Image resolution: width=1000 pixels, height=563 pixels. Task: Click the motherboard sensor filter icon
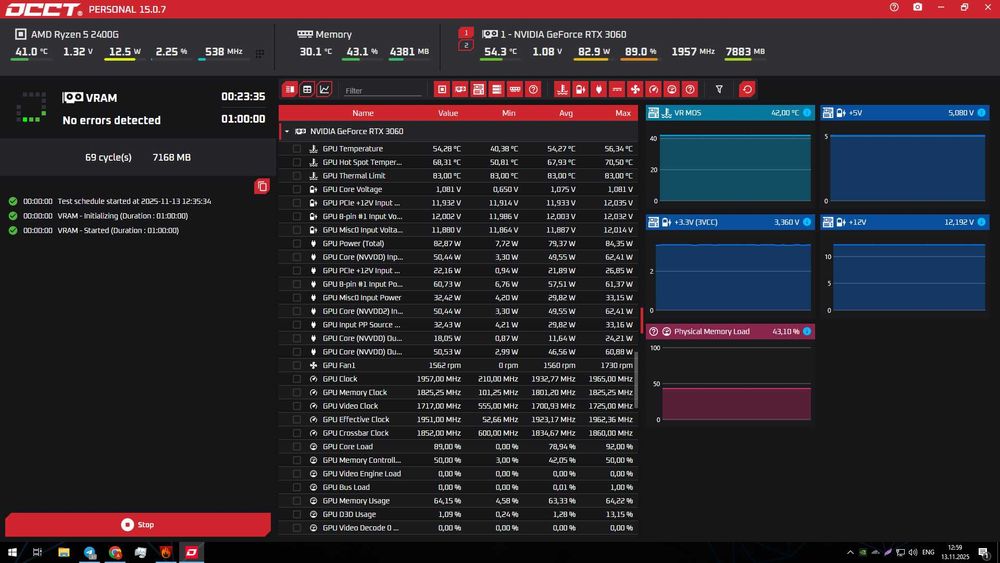(x=478, y=89)
